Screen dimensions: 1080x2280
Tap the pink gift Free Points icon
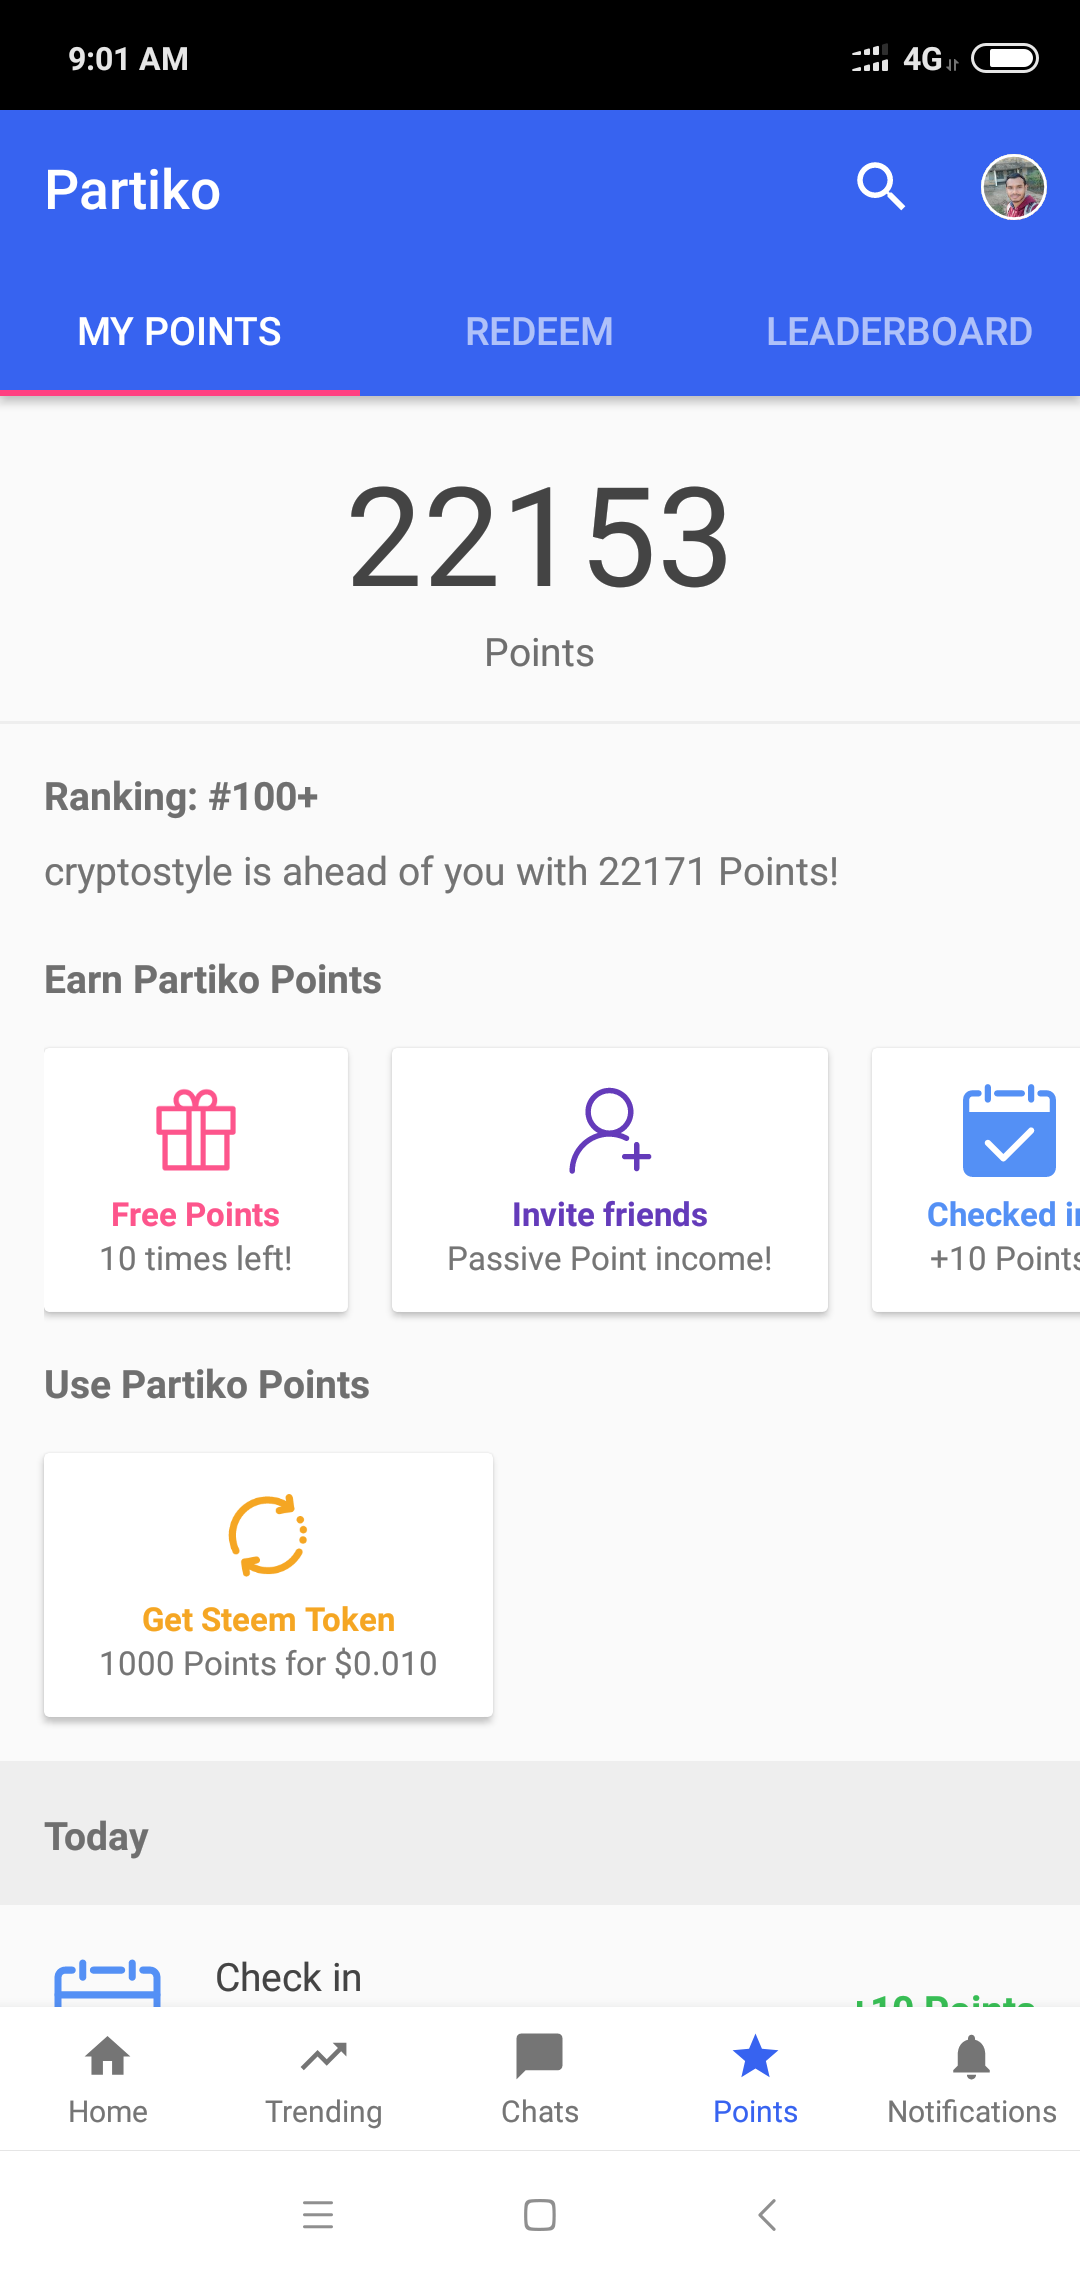pyautogui.click(x=196, y=1130)
